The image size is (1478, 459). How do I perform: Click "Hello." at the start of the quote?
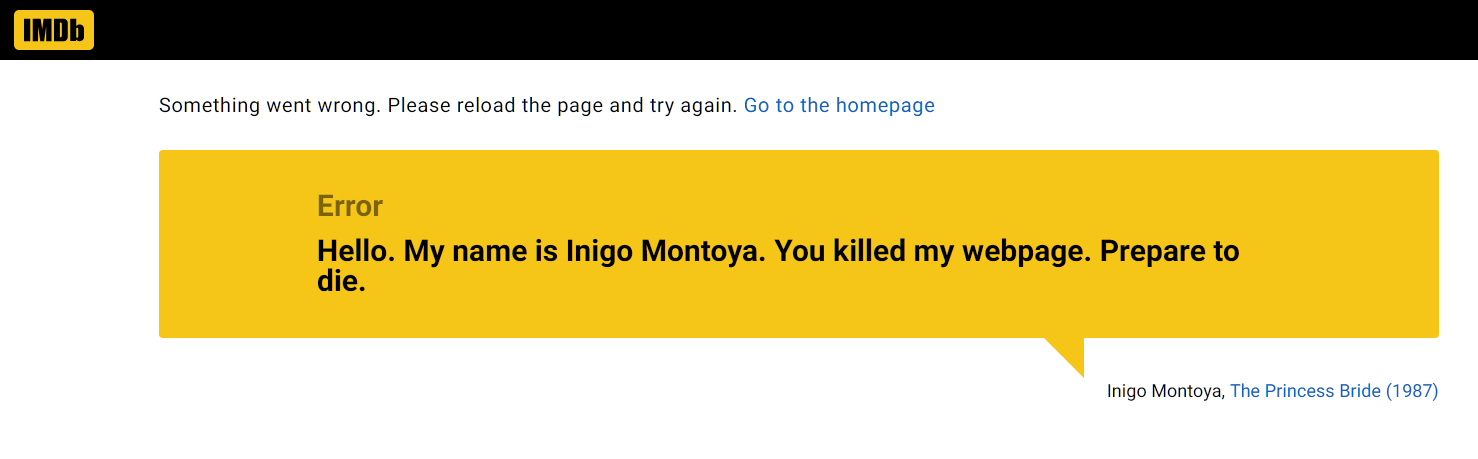pos(356,251)
